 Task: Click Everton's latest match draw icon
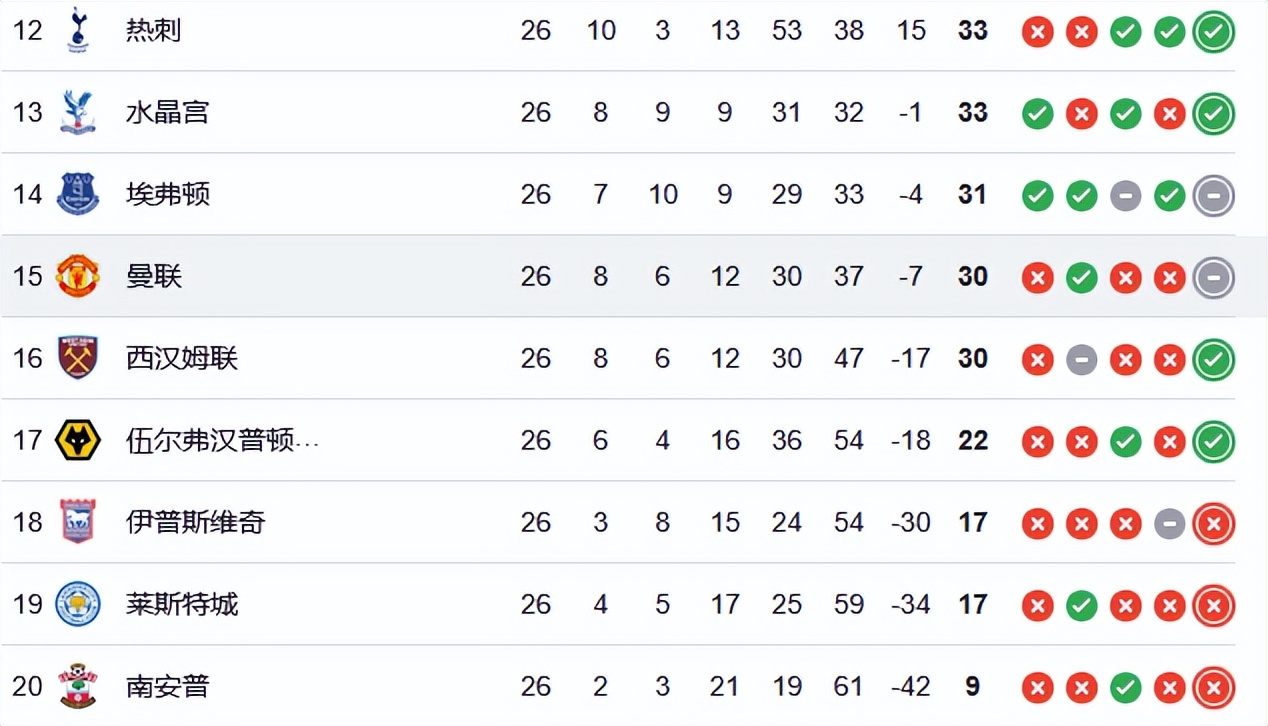1213,196
